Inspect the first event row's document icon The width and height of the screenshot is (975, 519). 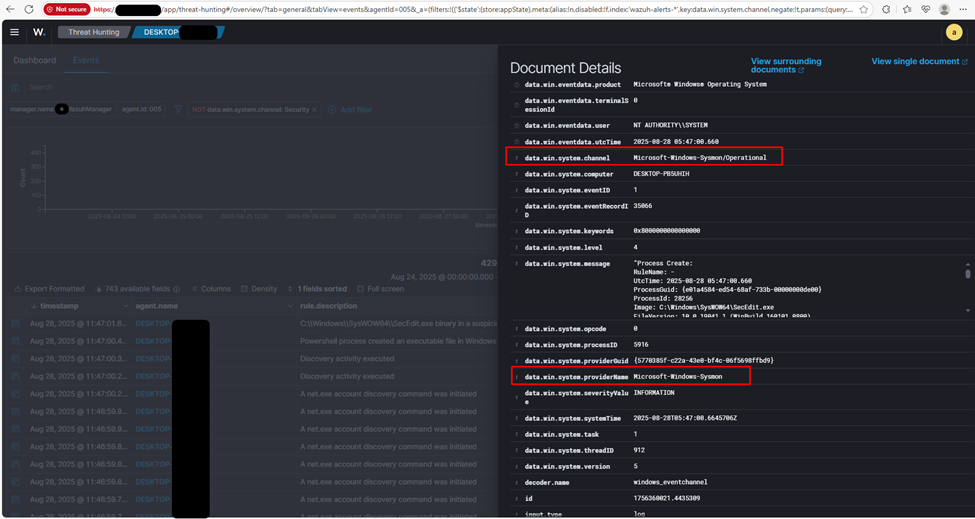click(15, 324)
